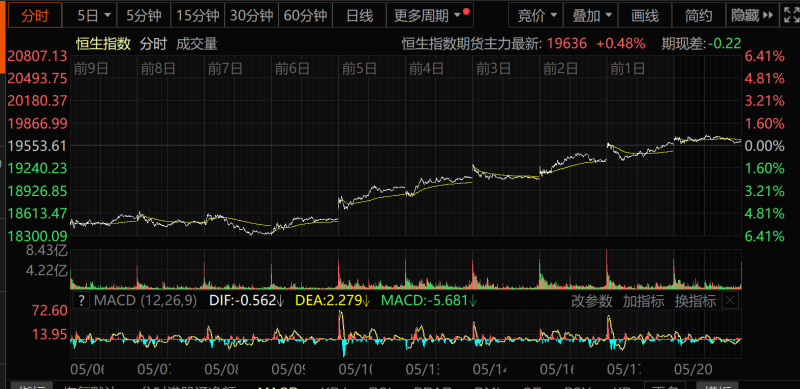
Task: Close the MACD indicator panel
Action: (731, 301)
